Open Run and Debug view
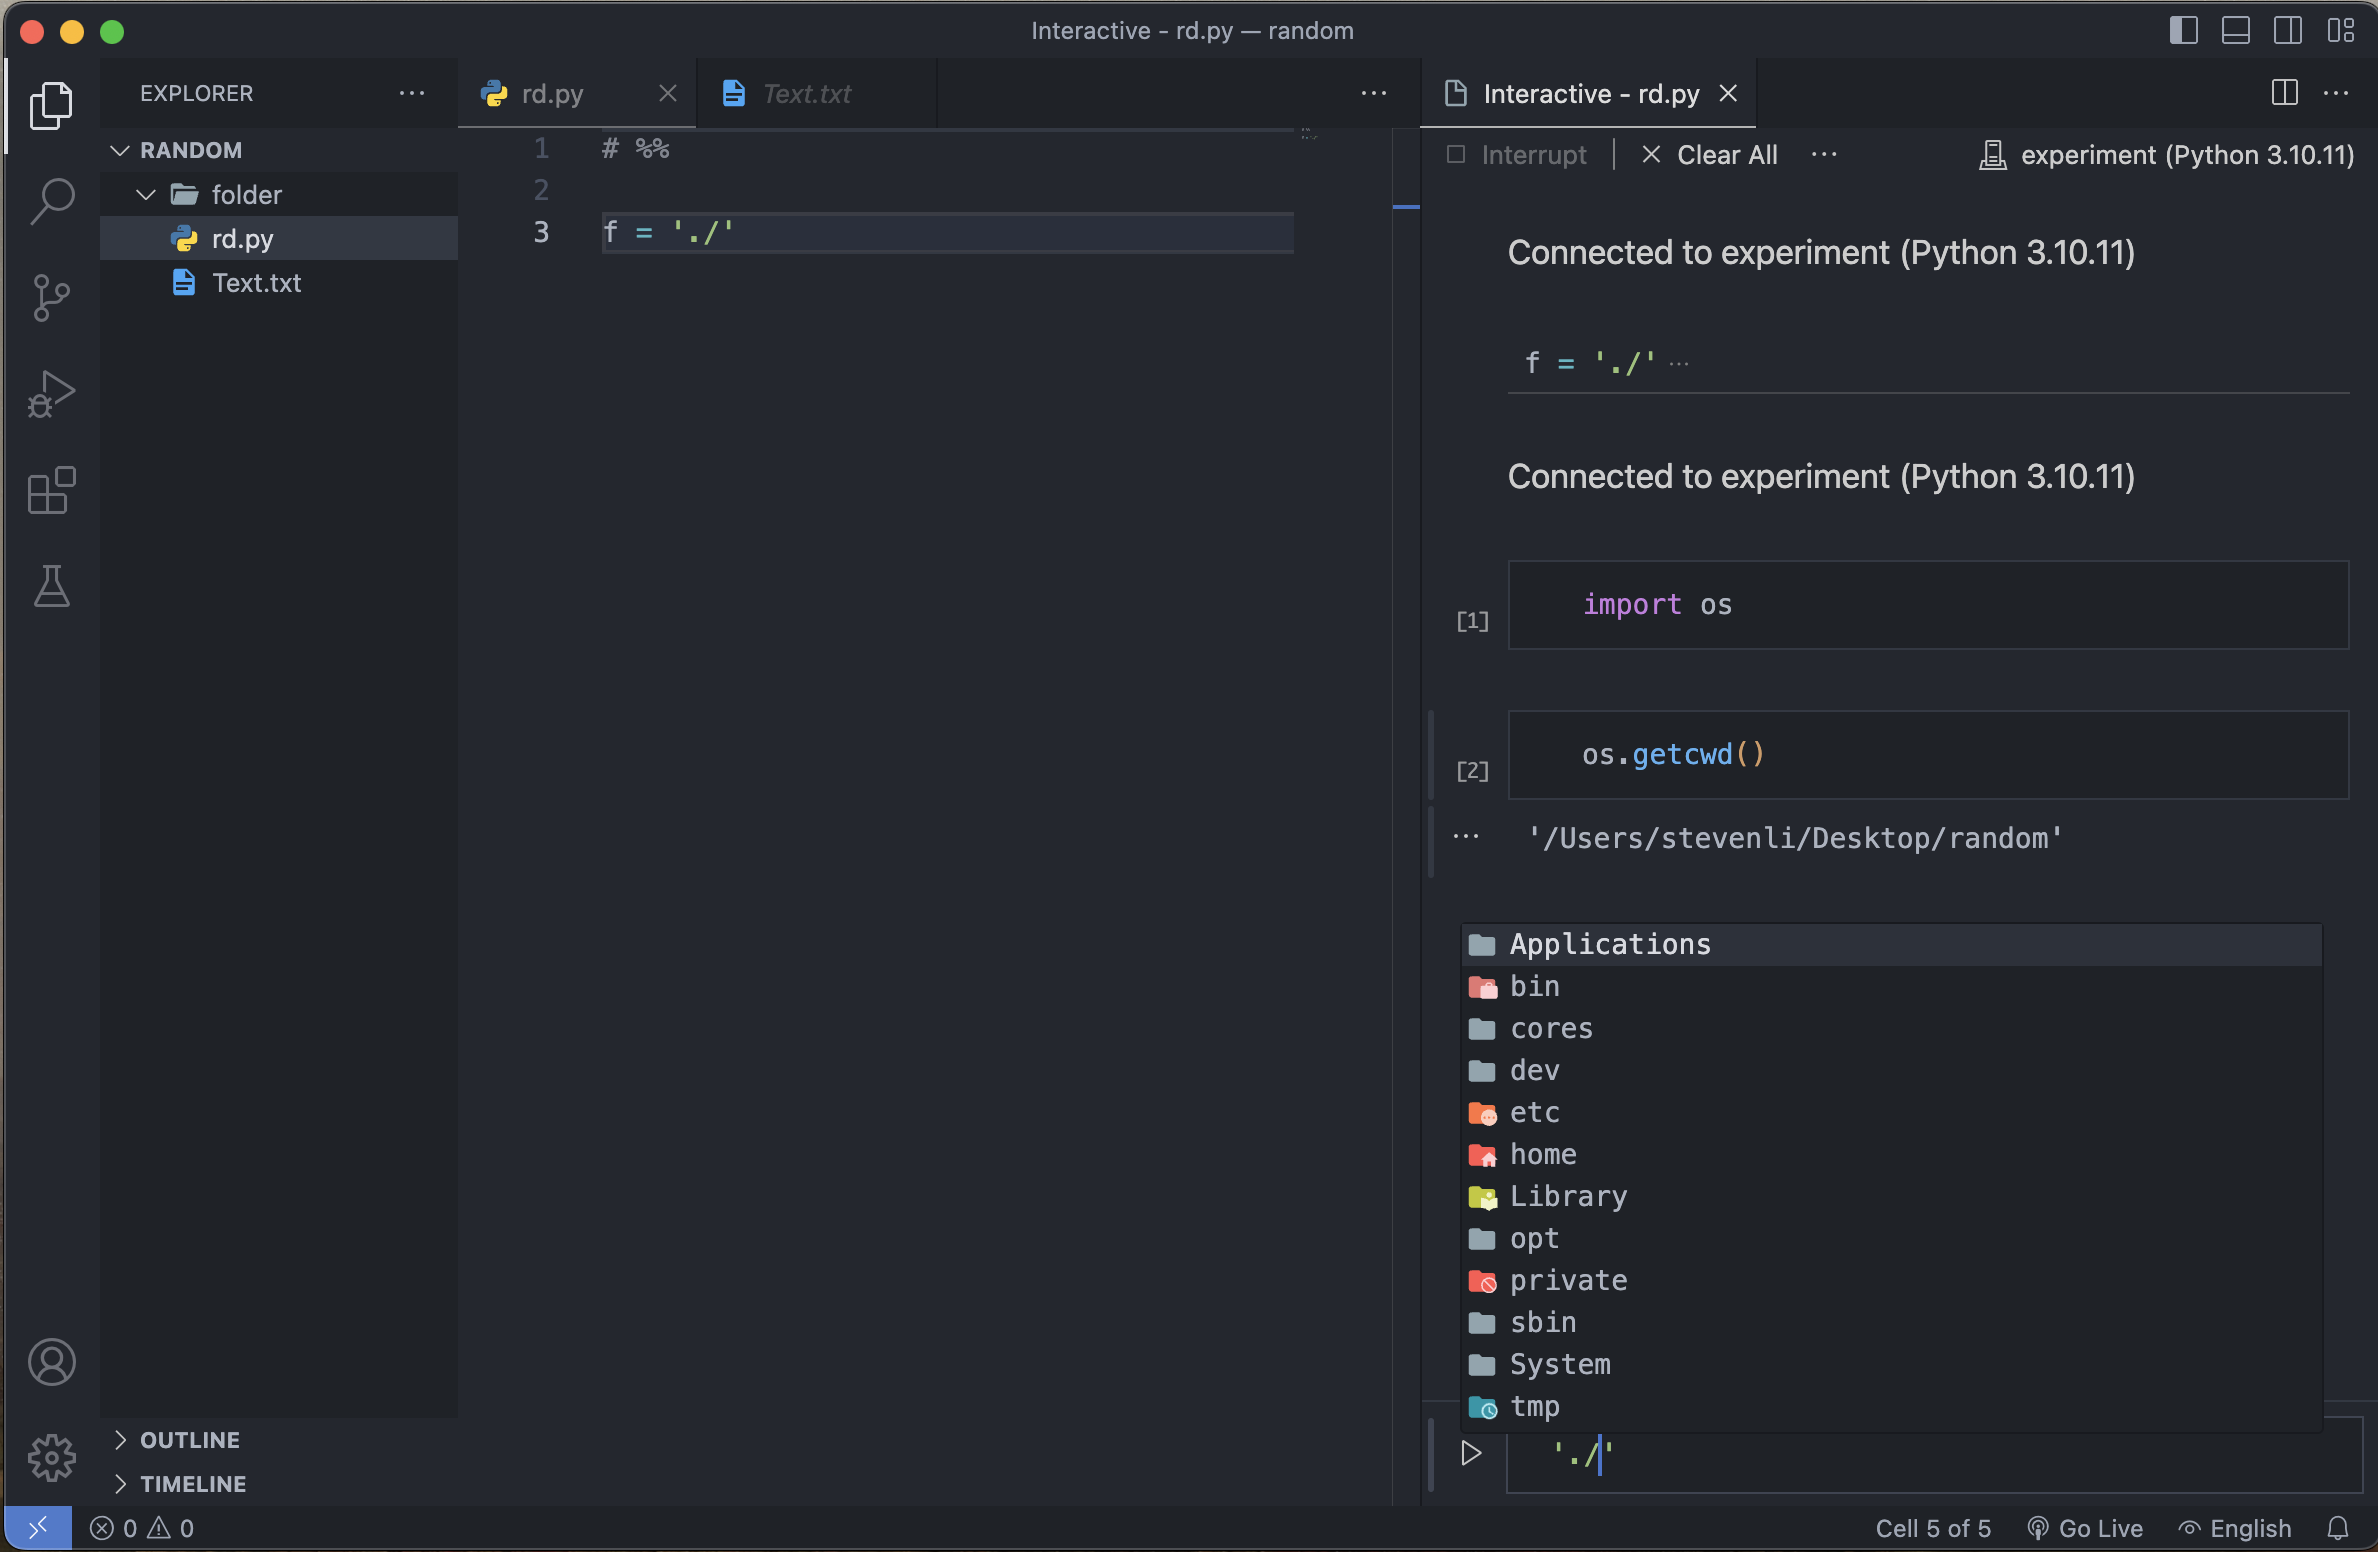The width and height of the screenshot is (2378, 1552). (52, 393)
